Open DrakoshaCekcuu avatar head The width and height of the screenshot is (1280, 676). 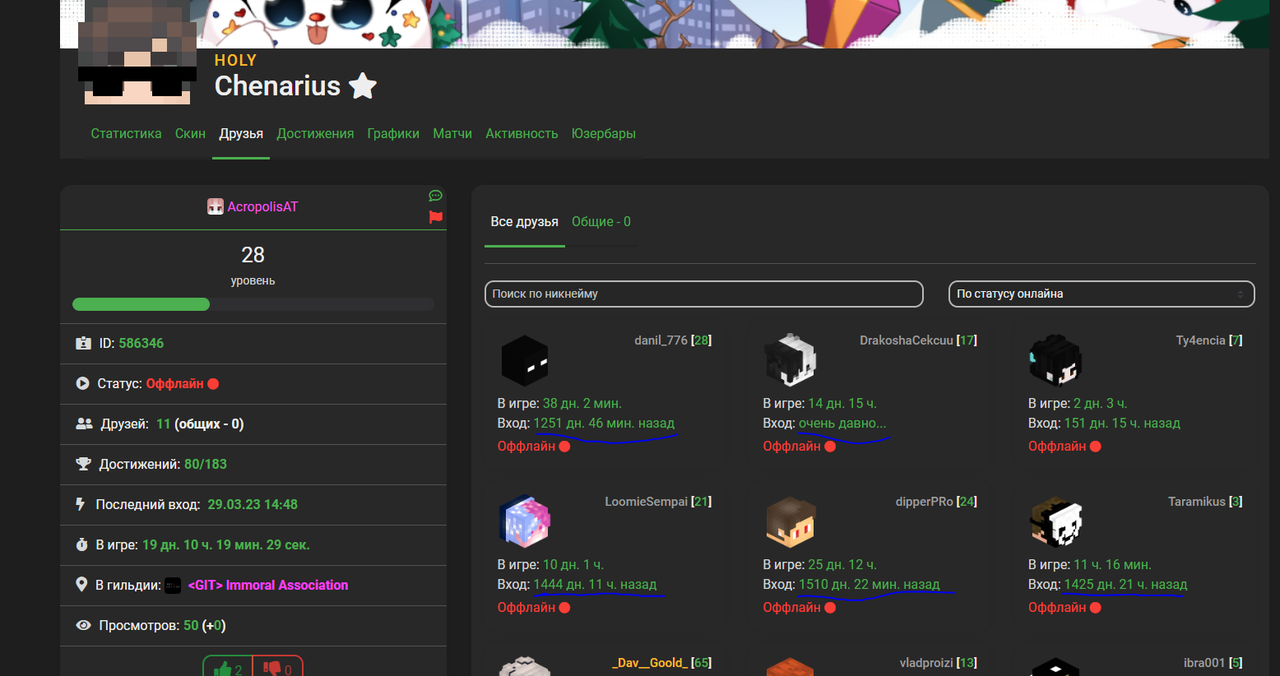(x=790, y=360)
